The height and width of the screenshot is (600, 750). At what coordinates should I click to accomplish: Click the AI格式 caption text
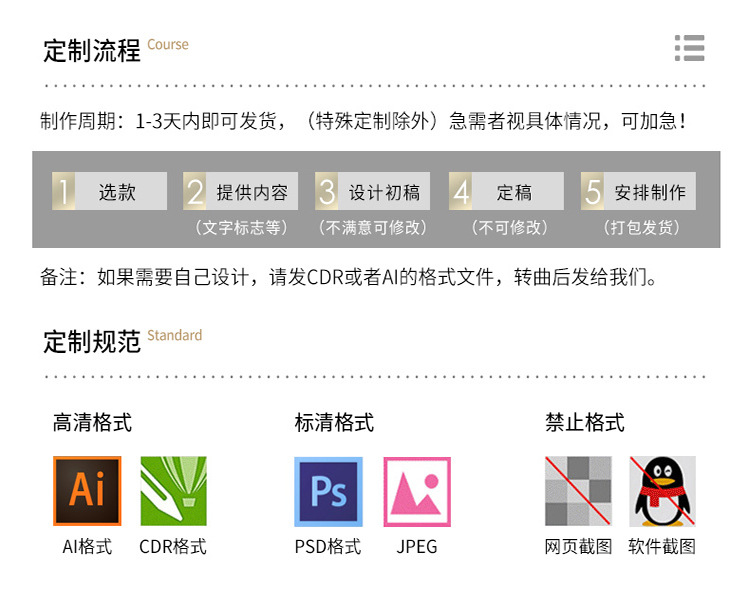click(87, 546)
